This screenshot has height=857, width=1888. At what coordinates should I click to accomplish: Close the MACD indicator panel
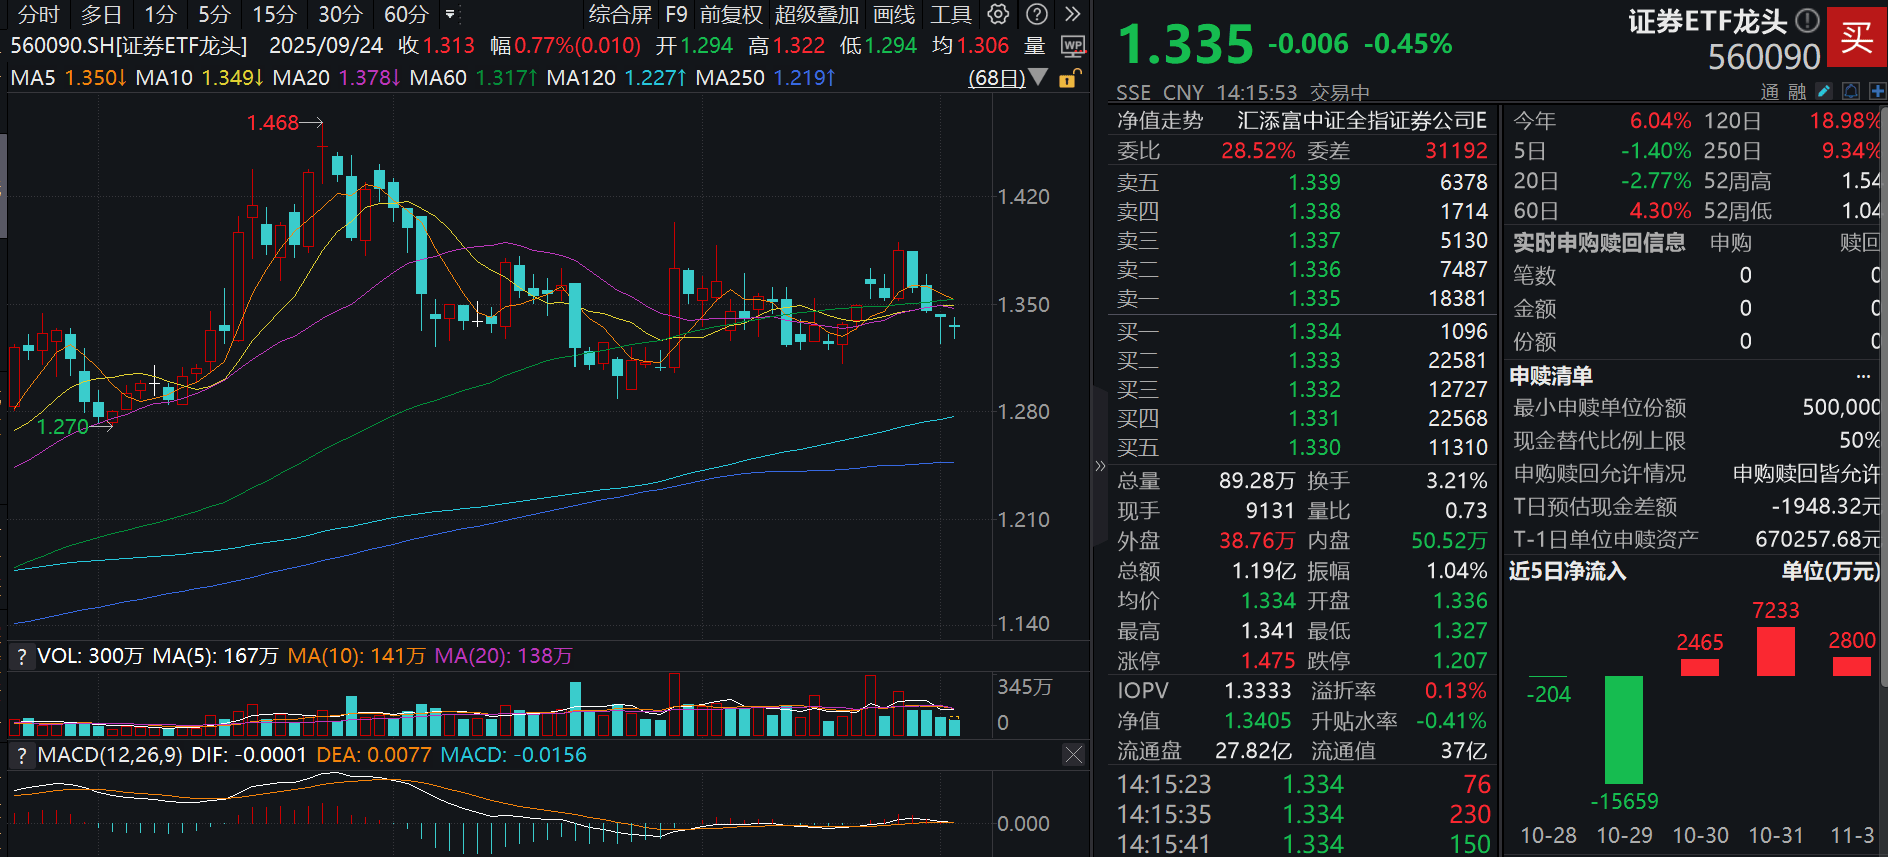pyautogui.click(x=1073, y=755)
